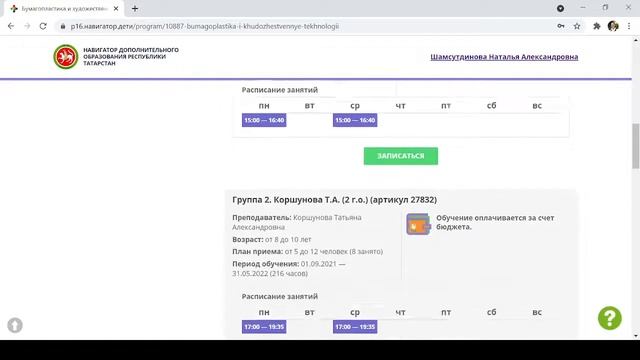Close the Бумагопластика tab
This screenshot has width=640, height=360.
click(x=116, y=8)
